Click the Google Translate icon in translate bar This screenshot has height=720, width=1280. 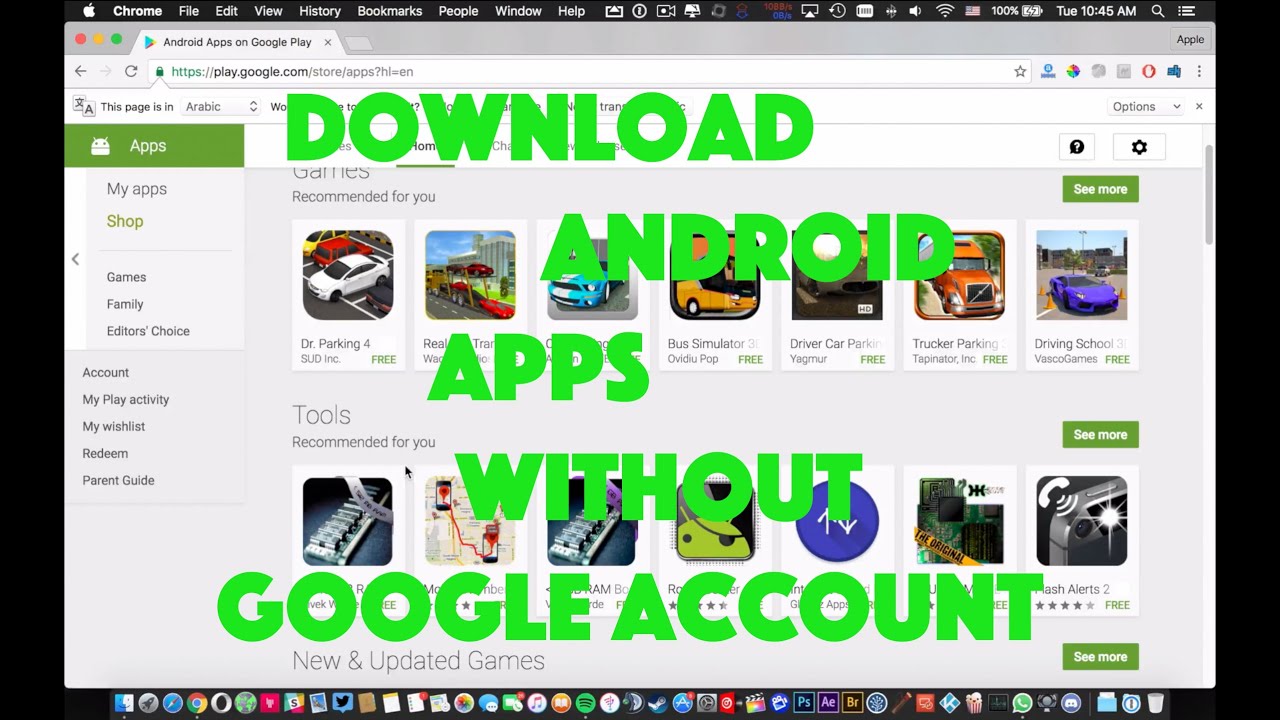point(84,106)
